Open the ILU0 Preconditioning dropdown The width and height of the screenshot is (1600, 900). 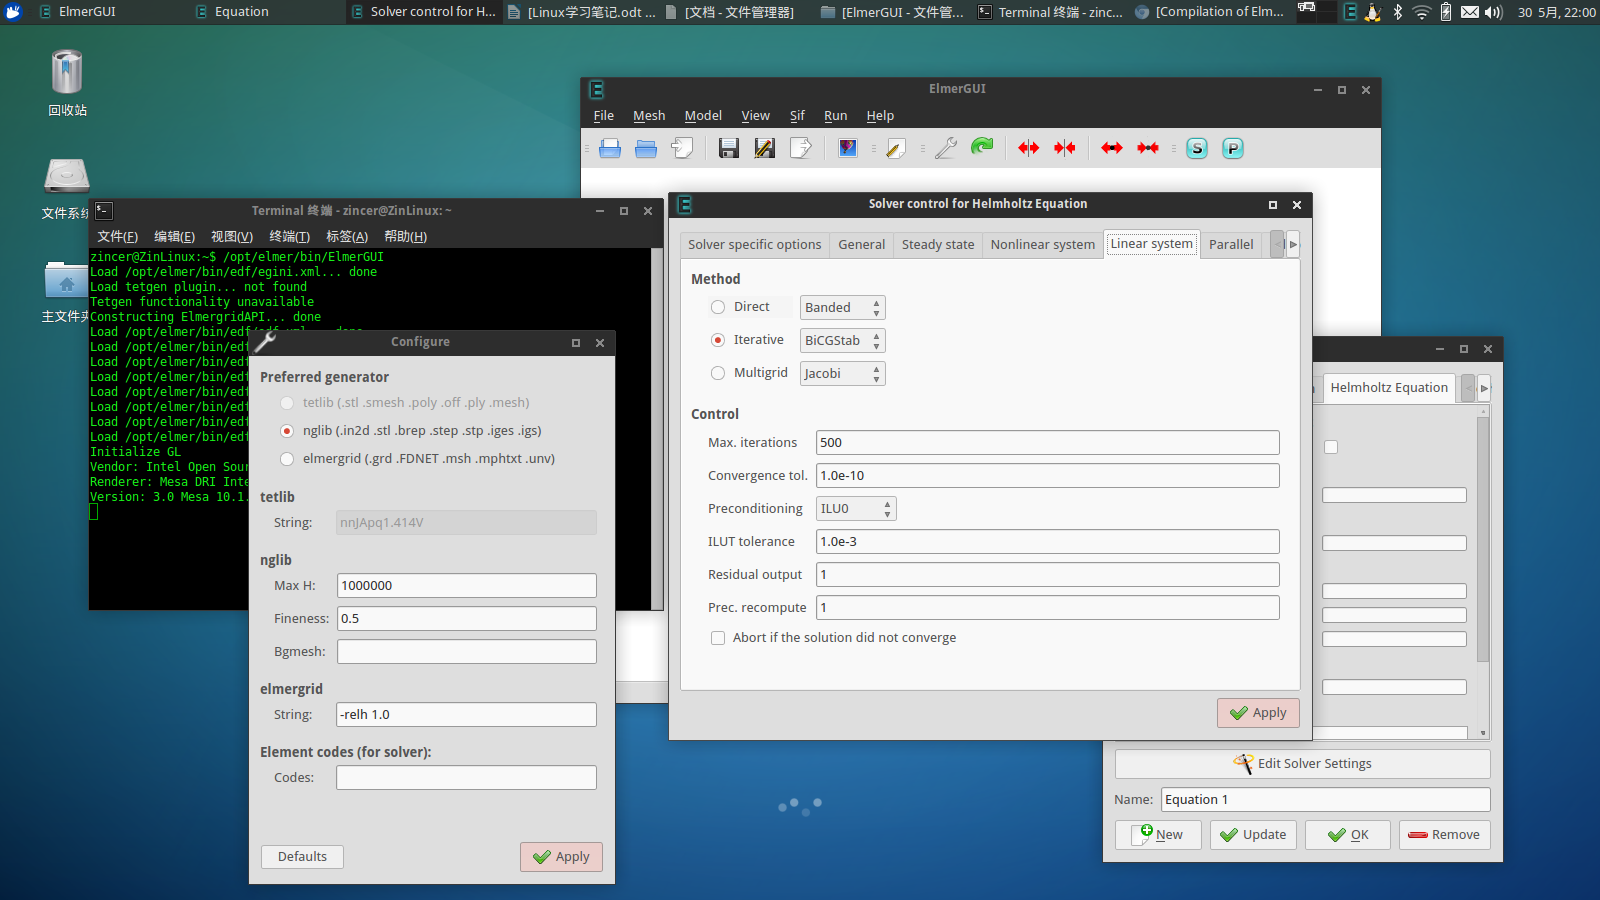point(856,509)
